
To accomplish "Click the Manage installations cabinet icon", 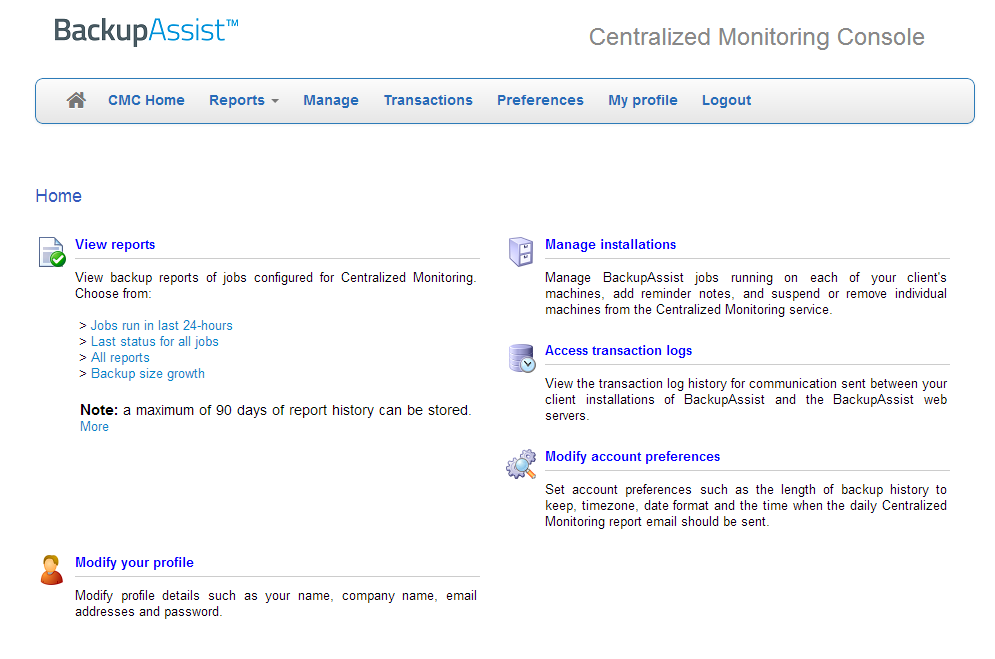I will pos(521,252).
